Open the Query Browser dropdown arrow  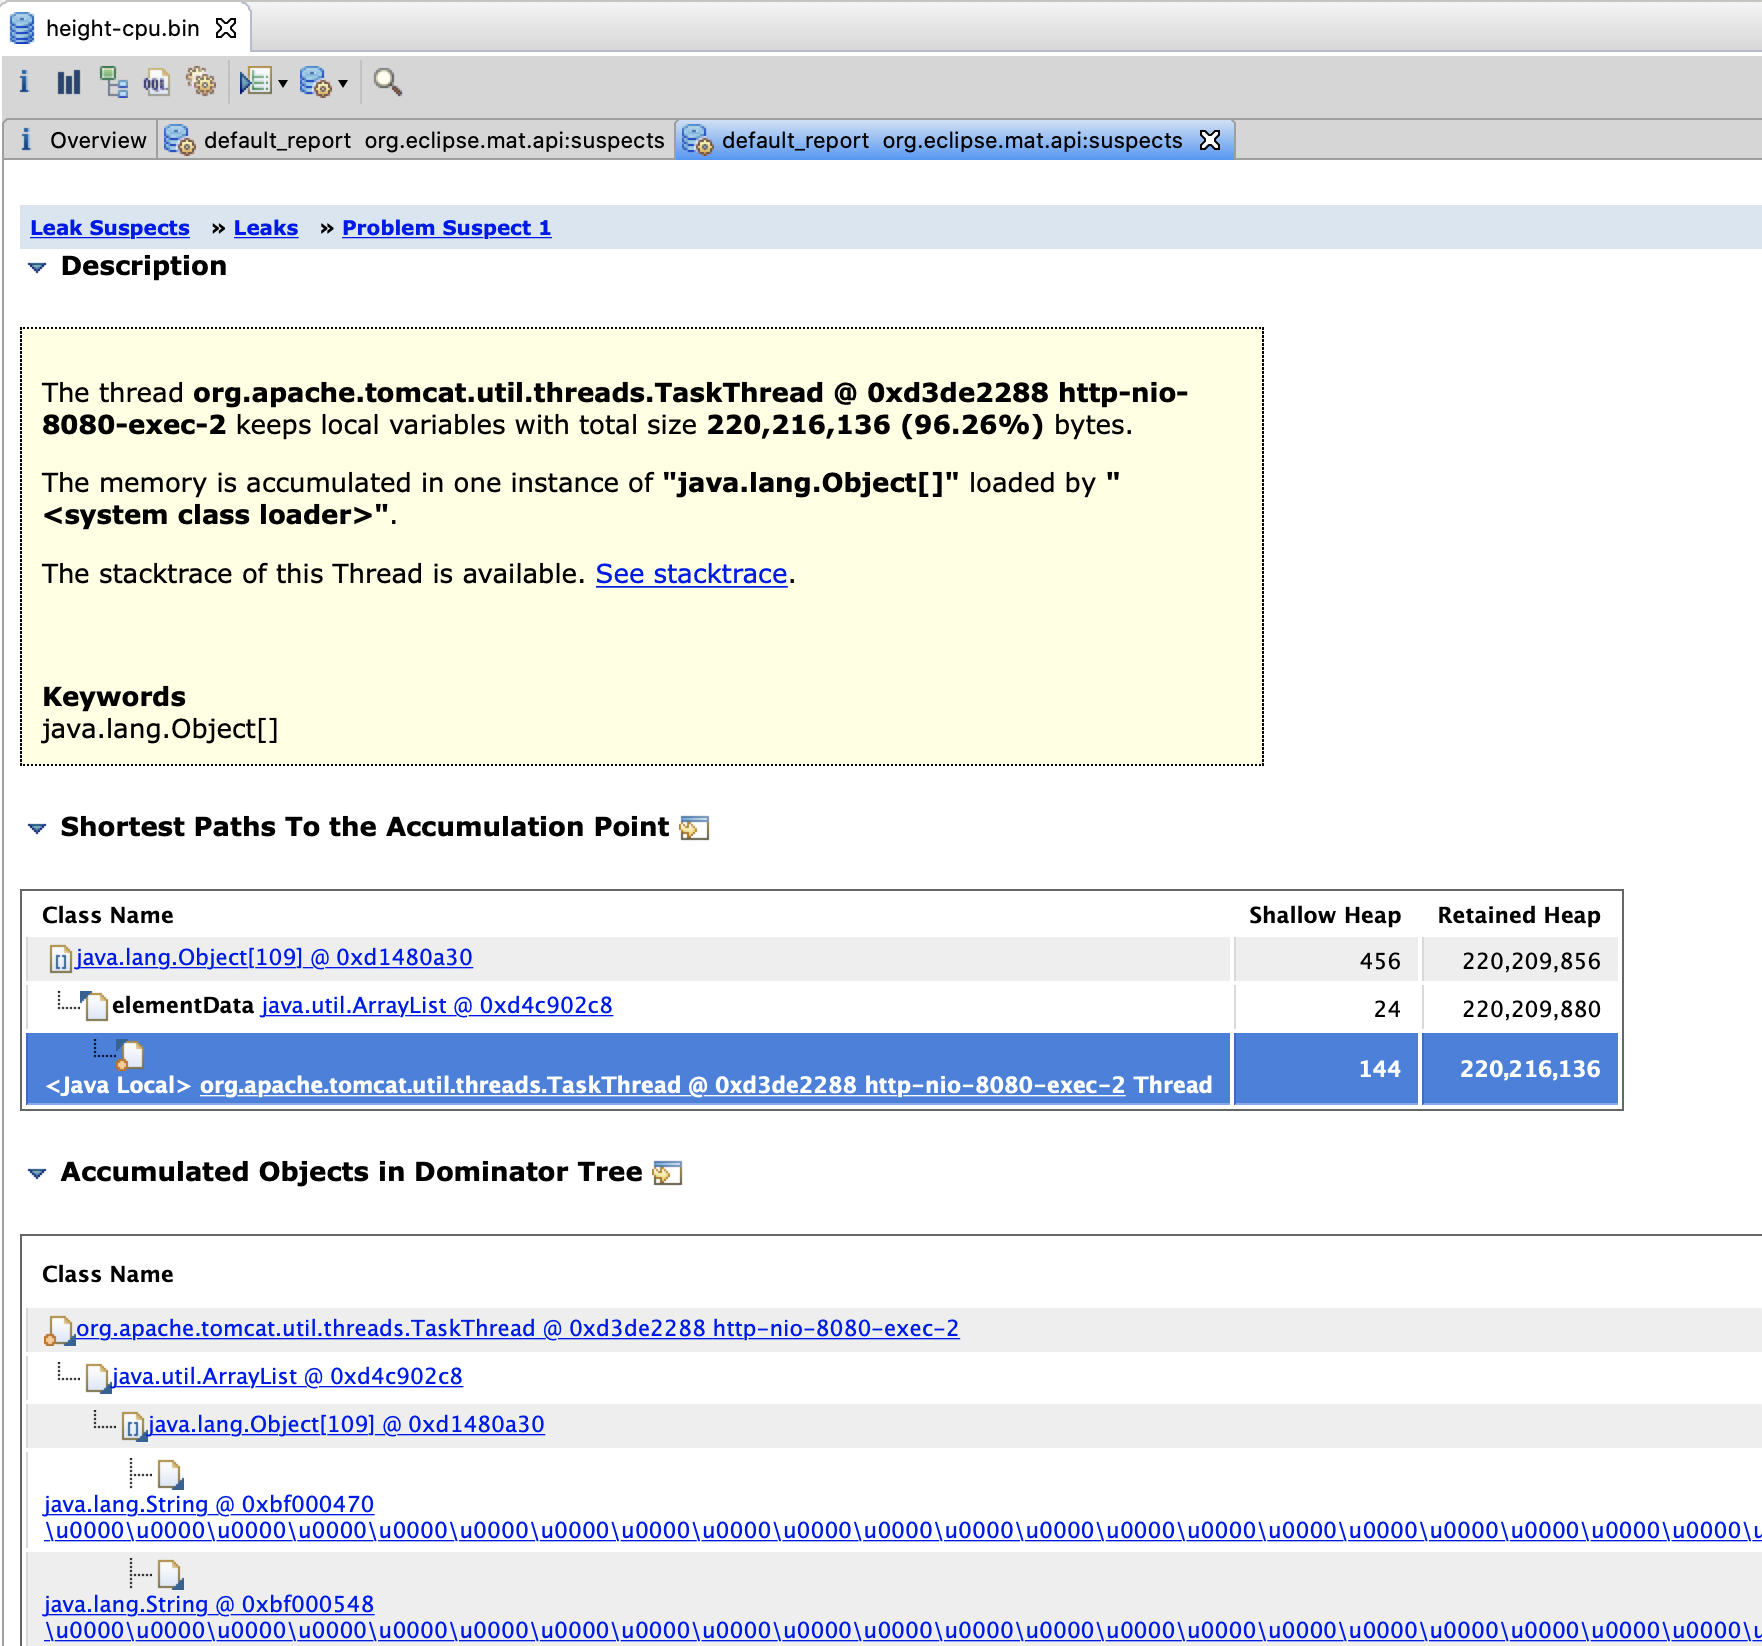343,83
